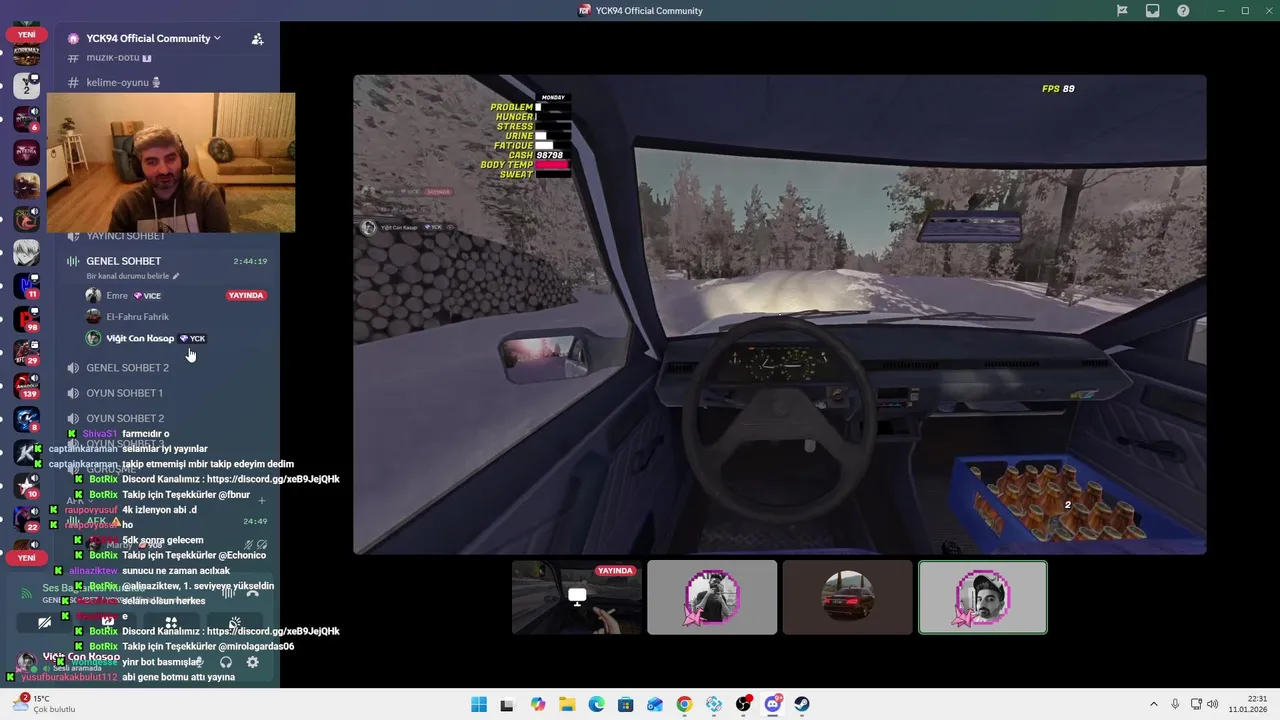Click the invite people icon beside server name

[x=257, y=39]
